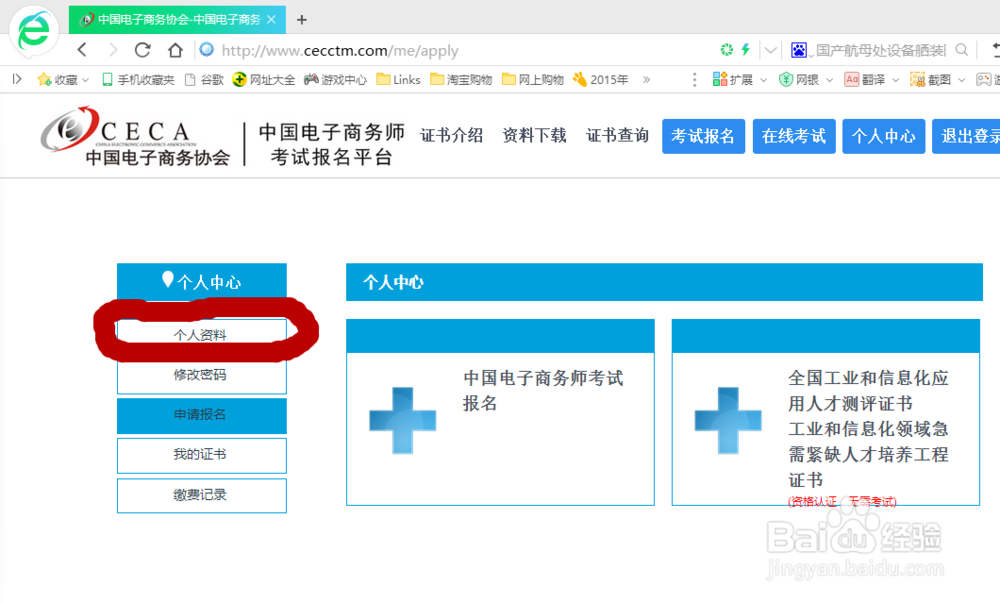Click the 在线考试 button
This screenshot has width=1000, height=603.
[794, 136]
